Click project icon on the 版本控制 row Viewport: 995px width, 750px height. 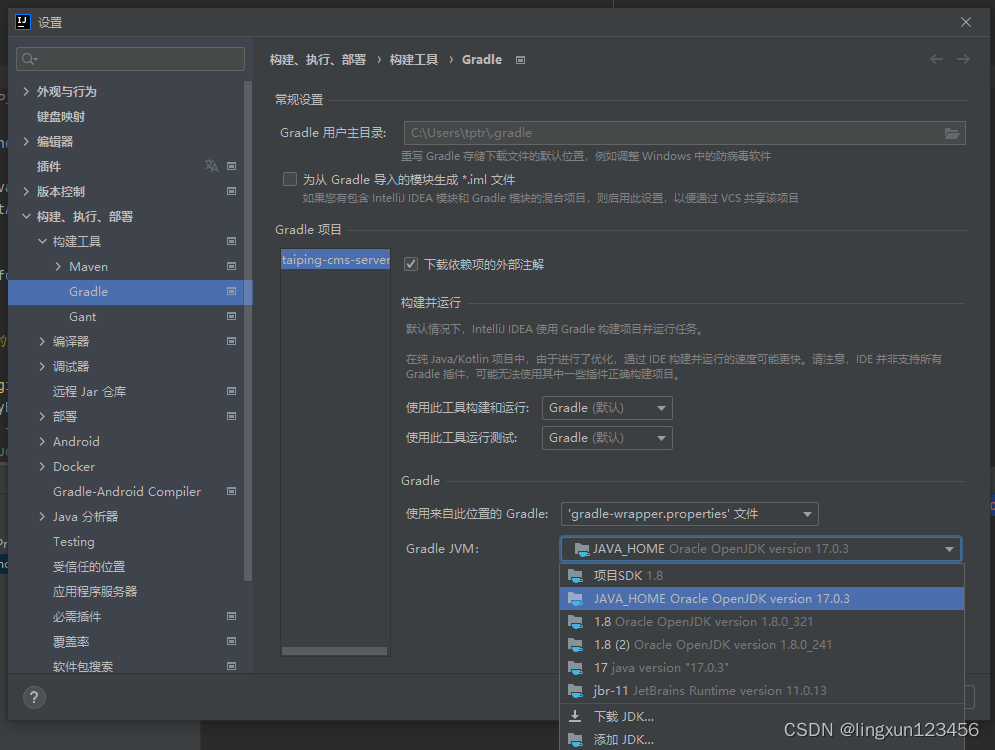232,191
